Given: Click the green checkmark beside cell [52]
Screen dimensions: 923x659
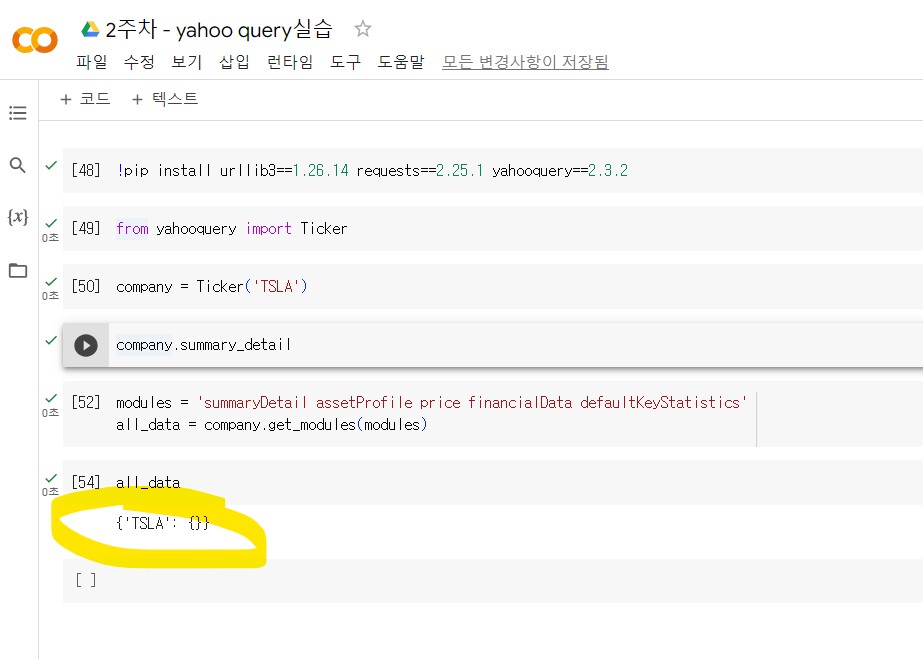Looking at the screenshot, I should click(51, 398).
